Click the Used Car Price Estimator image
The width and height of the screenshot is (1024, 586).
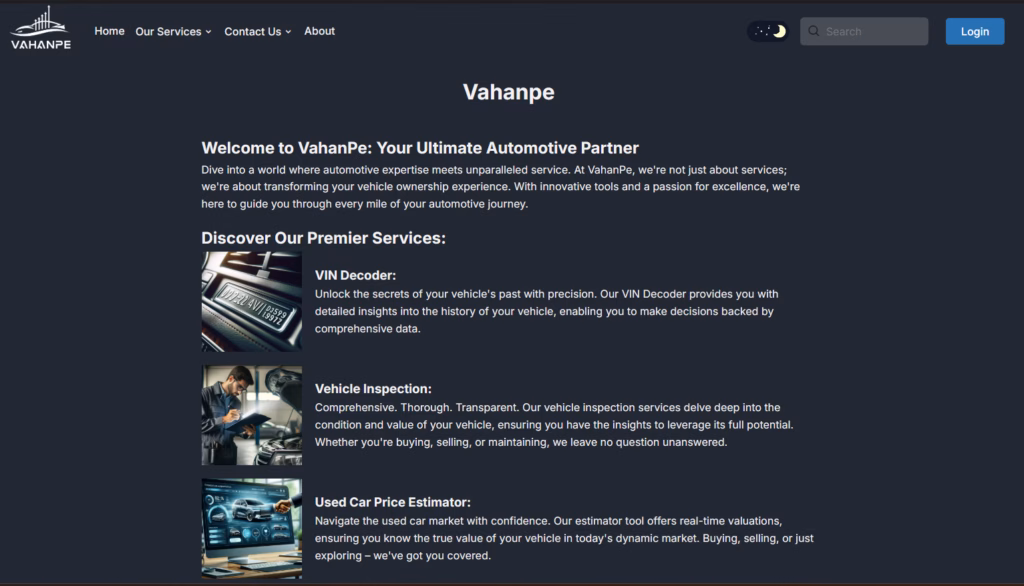(x=251, y=529)
